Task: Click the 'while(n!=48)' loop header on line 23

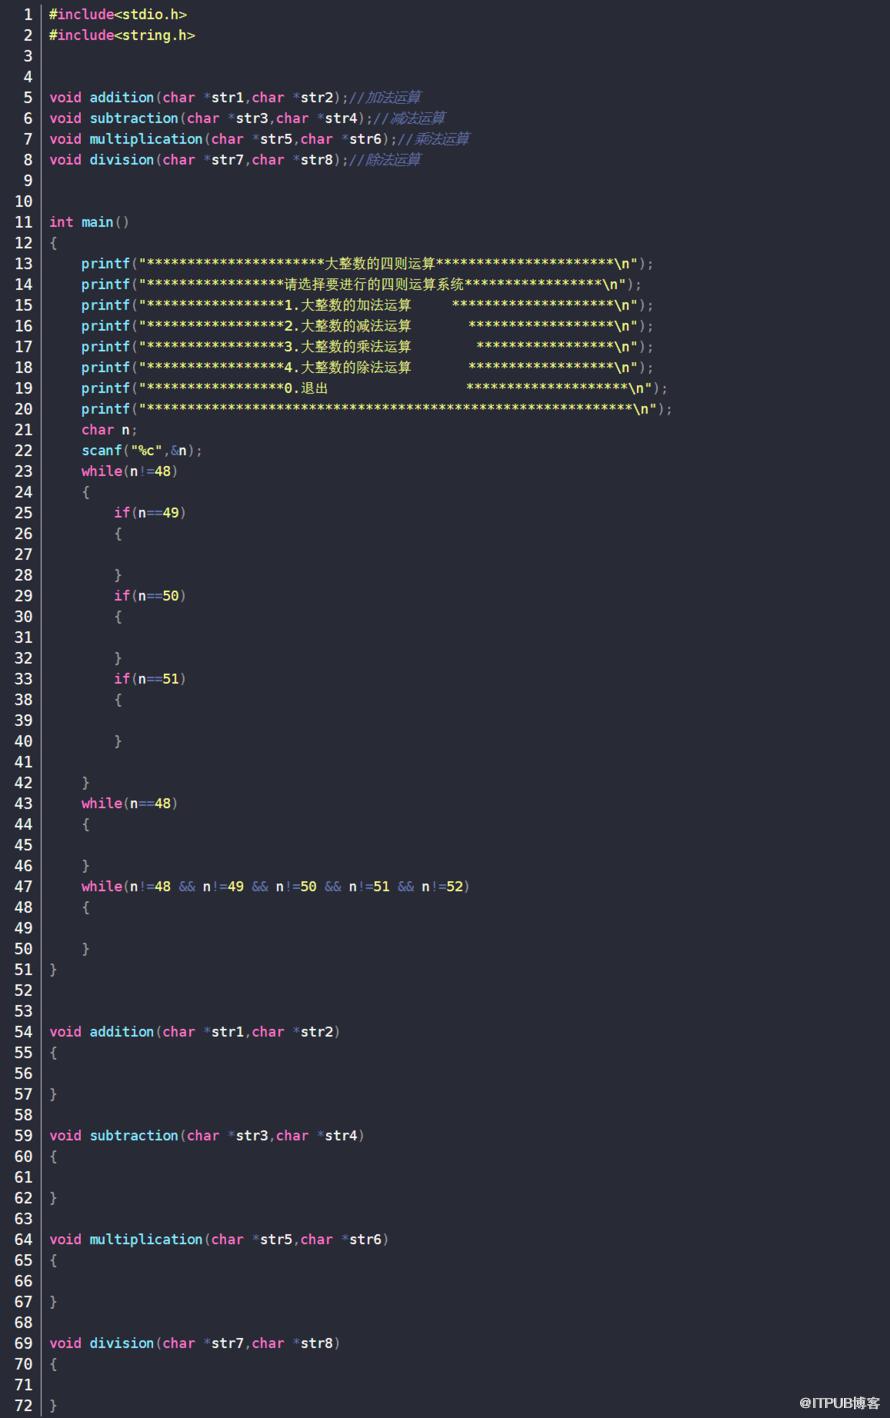Action: 130,471
